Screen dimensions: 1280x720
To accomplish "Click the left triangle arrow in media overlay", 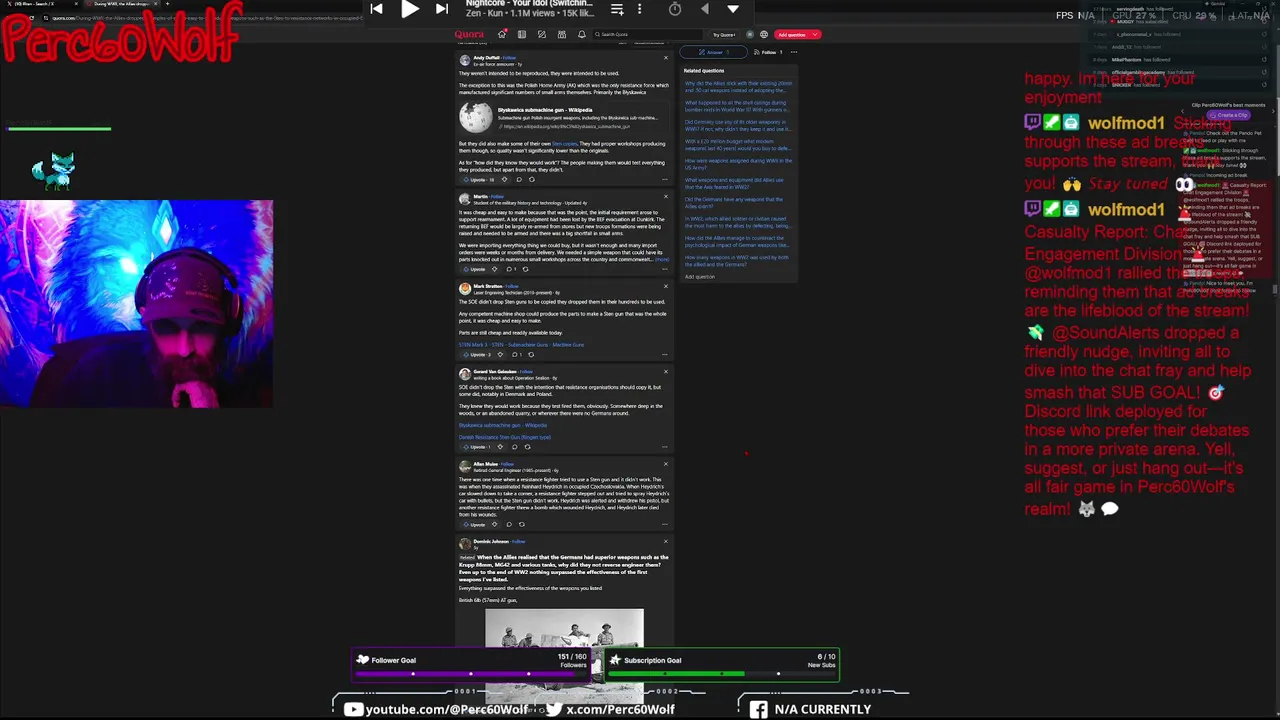I will pyautogui.click(x=705, y=9).
